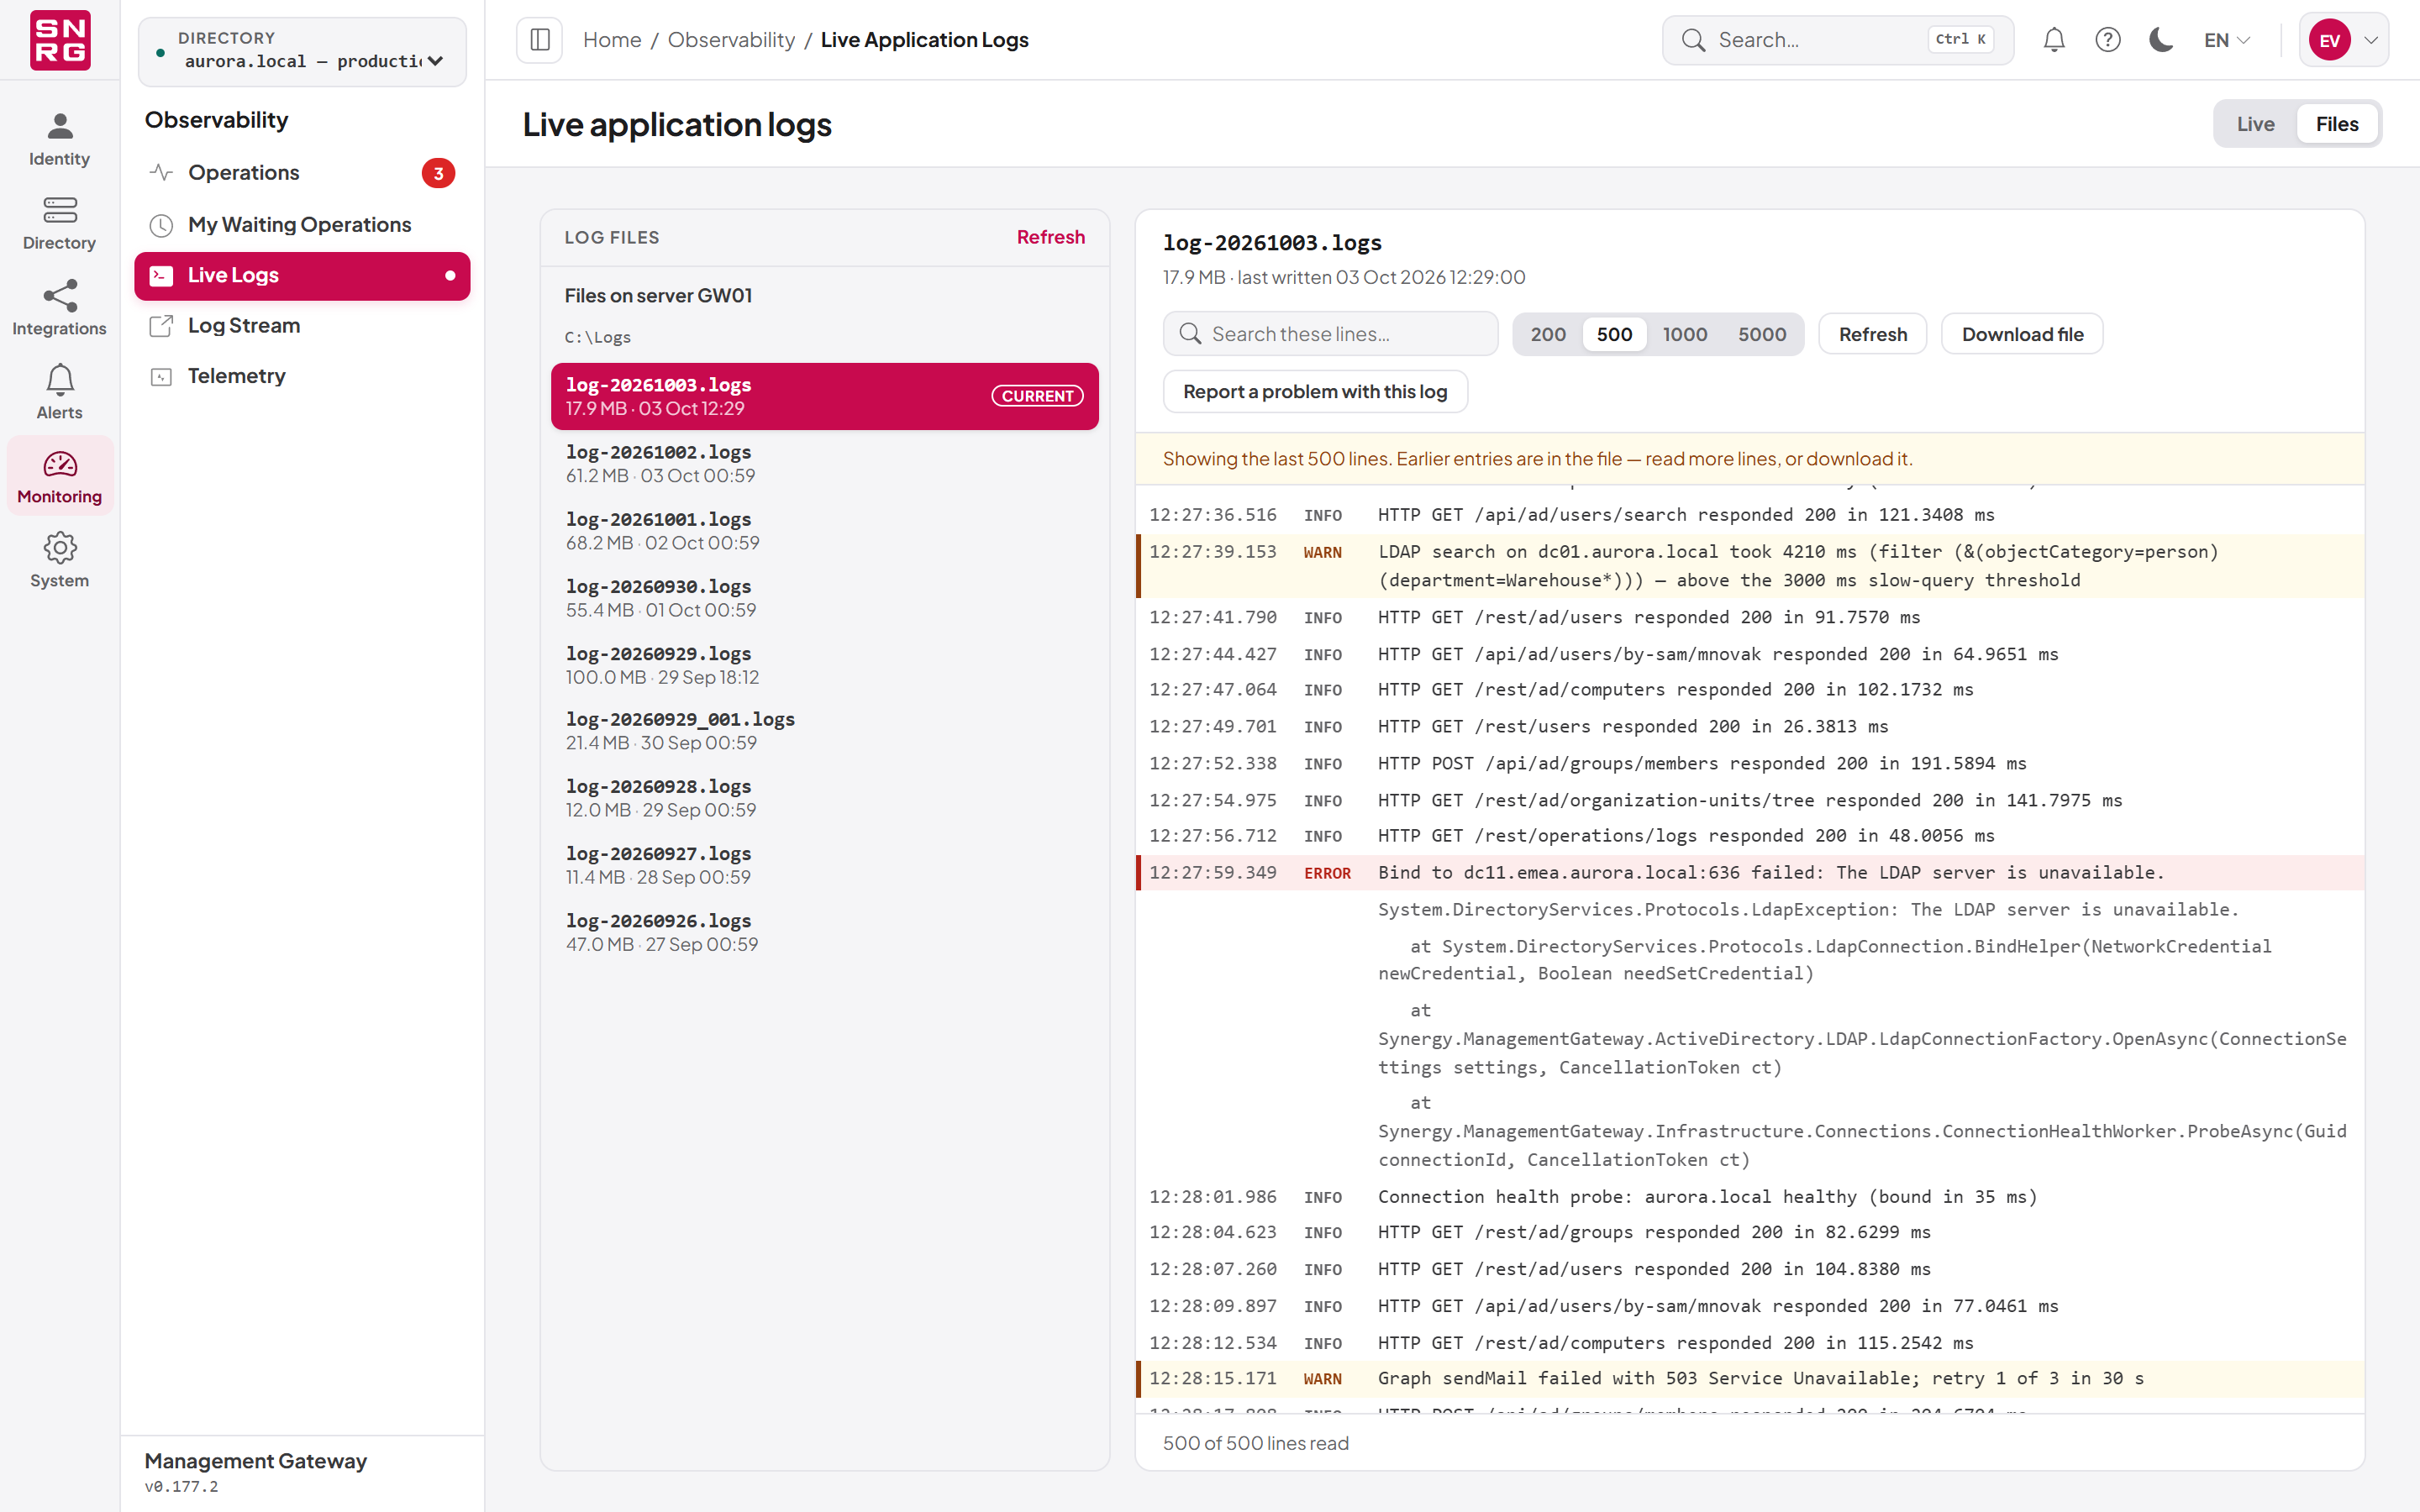Open the Identity section
The image size is (2420, 1512).
tap(60, 140)
